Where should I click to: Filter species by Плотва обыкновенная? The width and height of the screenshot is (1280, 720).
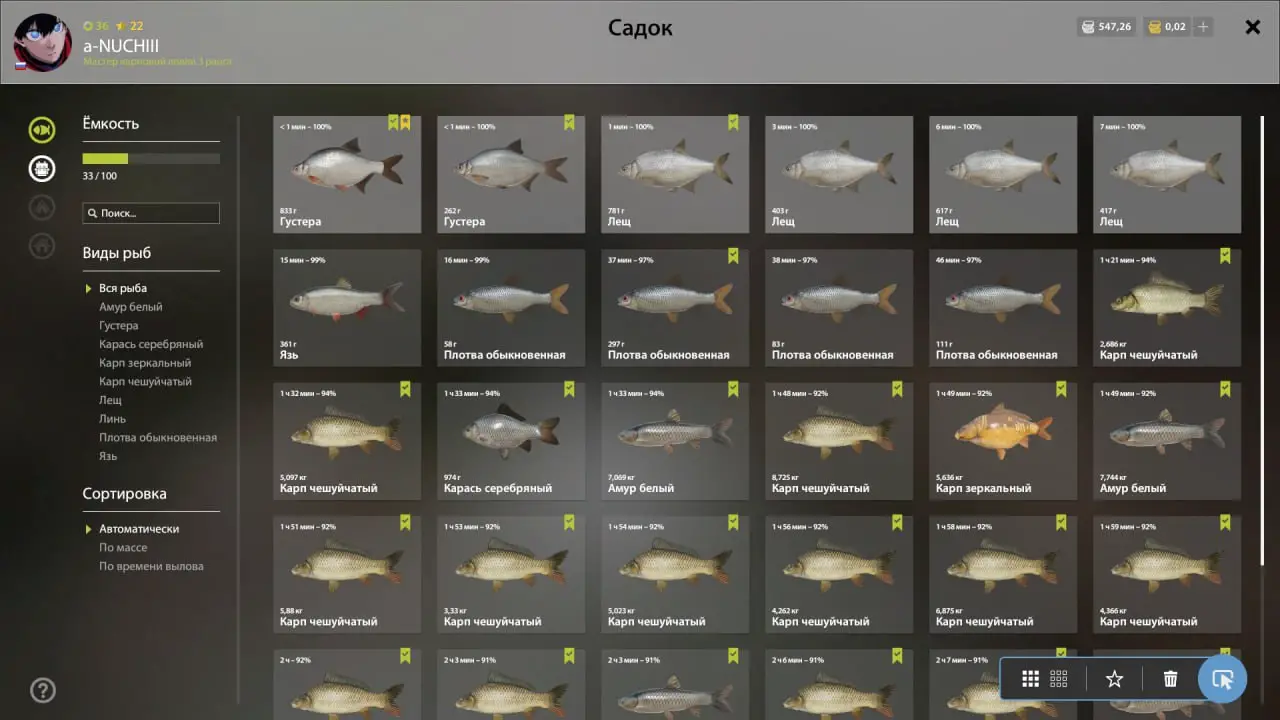tap(158, 437)
